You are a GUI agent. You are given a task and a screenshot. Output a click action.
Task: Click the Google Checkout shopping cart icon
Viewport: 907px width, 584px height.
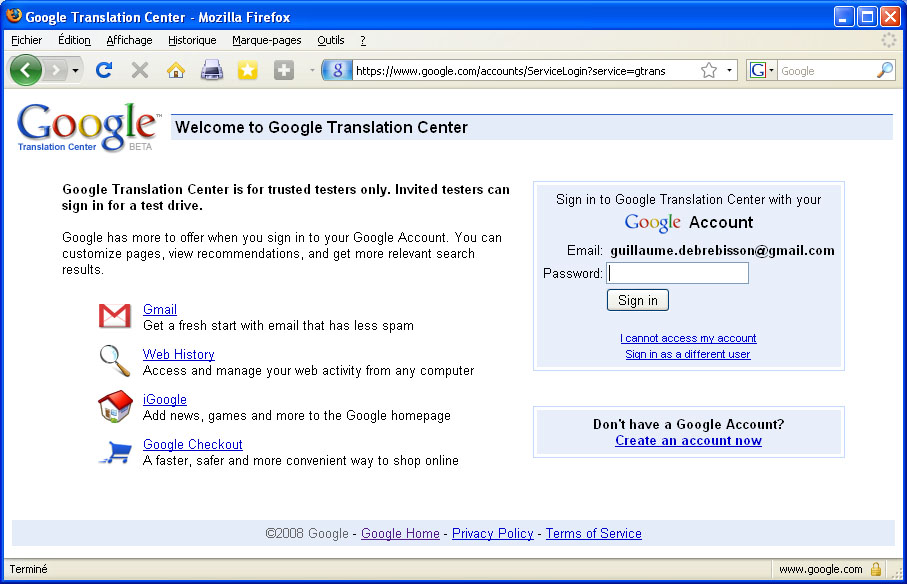point(116,452)
